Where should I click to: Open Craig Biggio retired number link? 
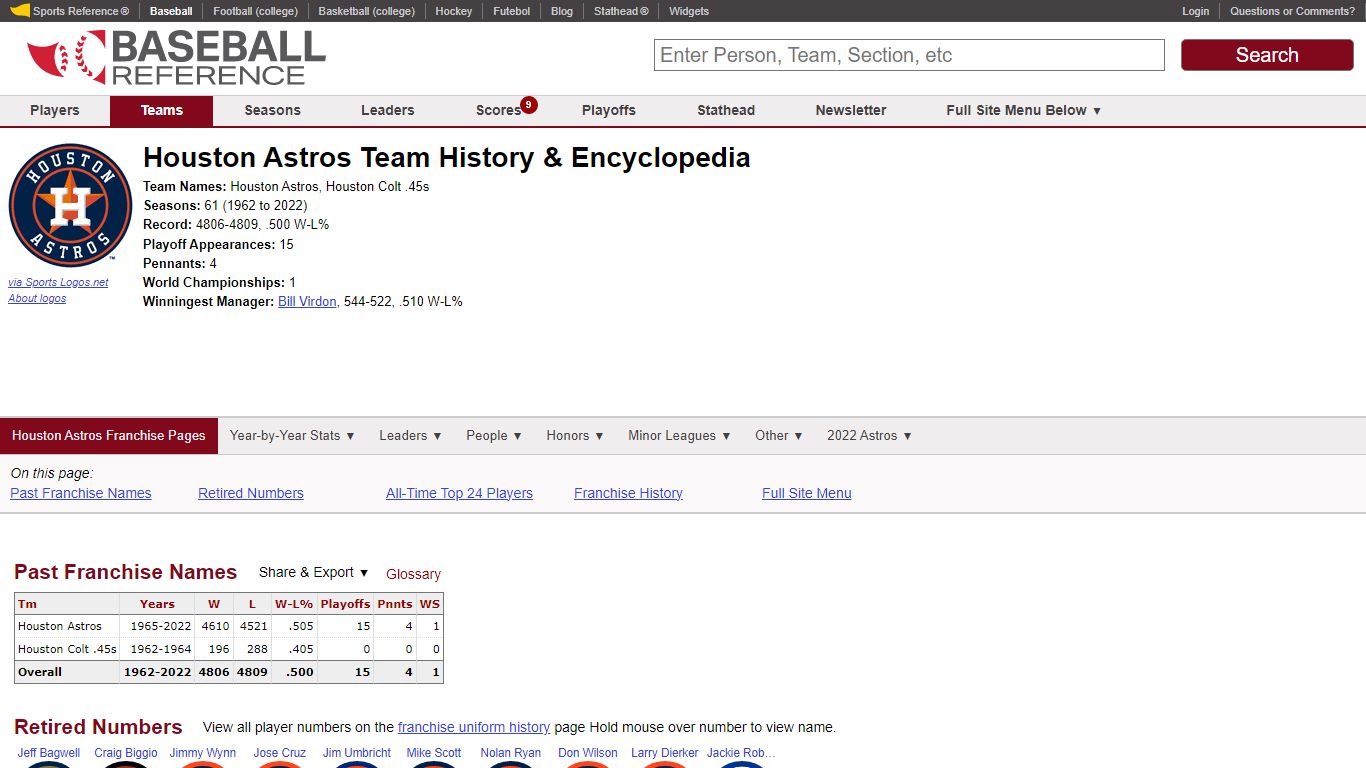click(x=126, y=753)
